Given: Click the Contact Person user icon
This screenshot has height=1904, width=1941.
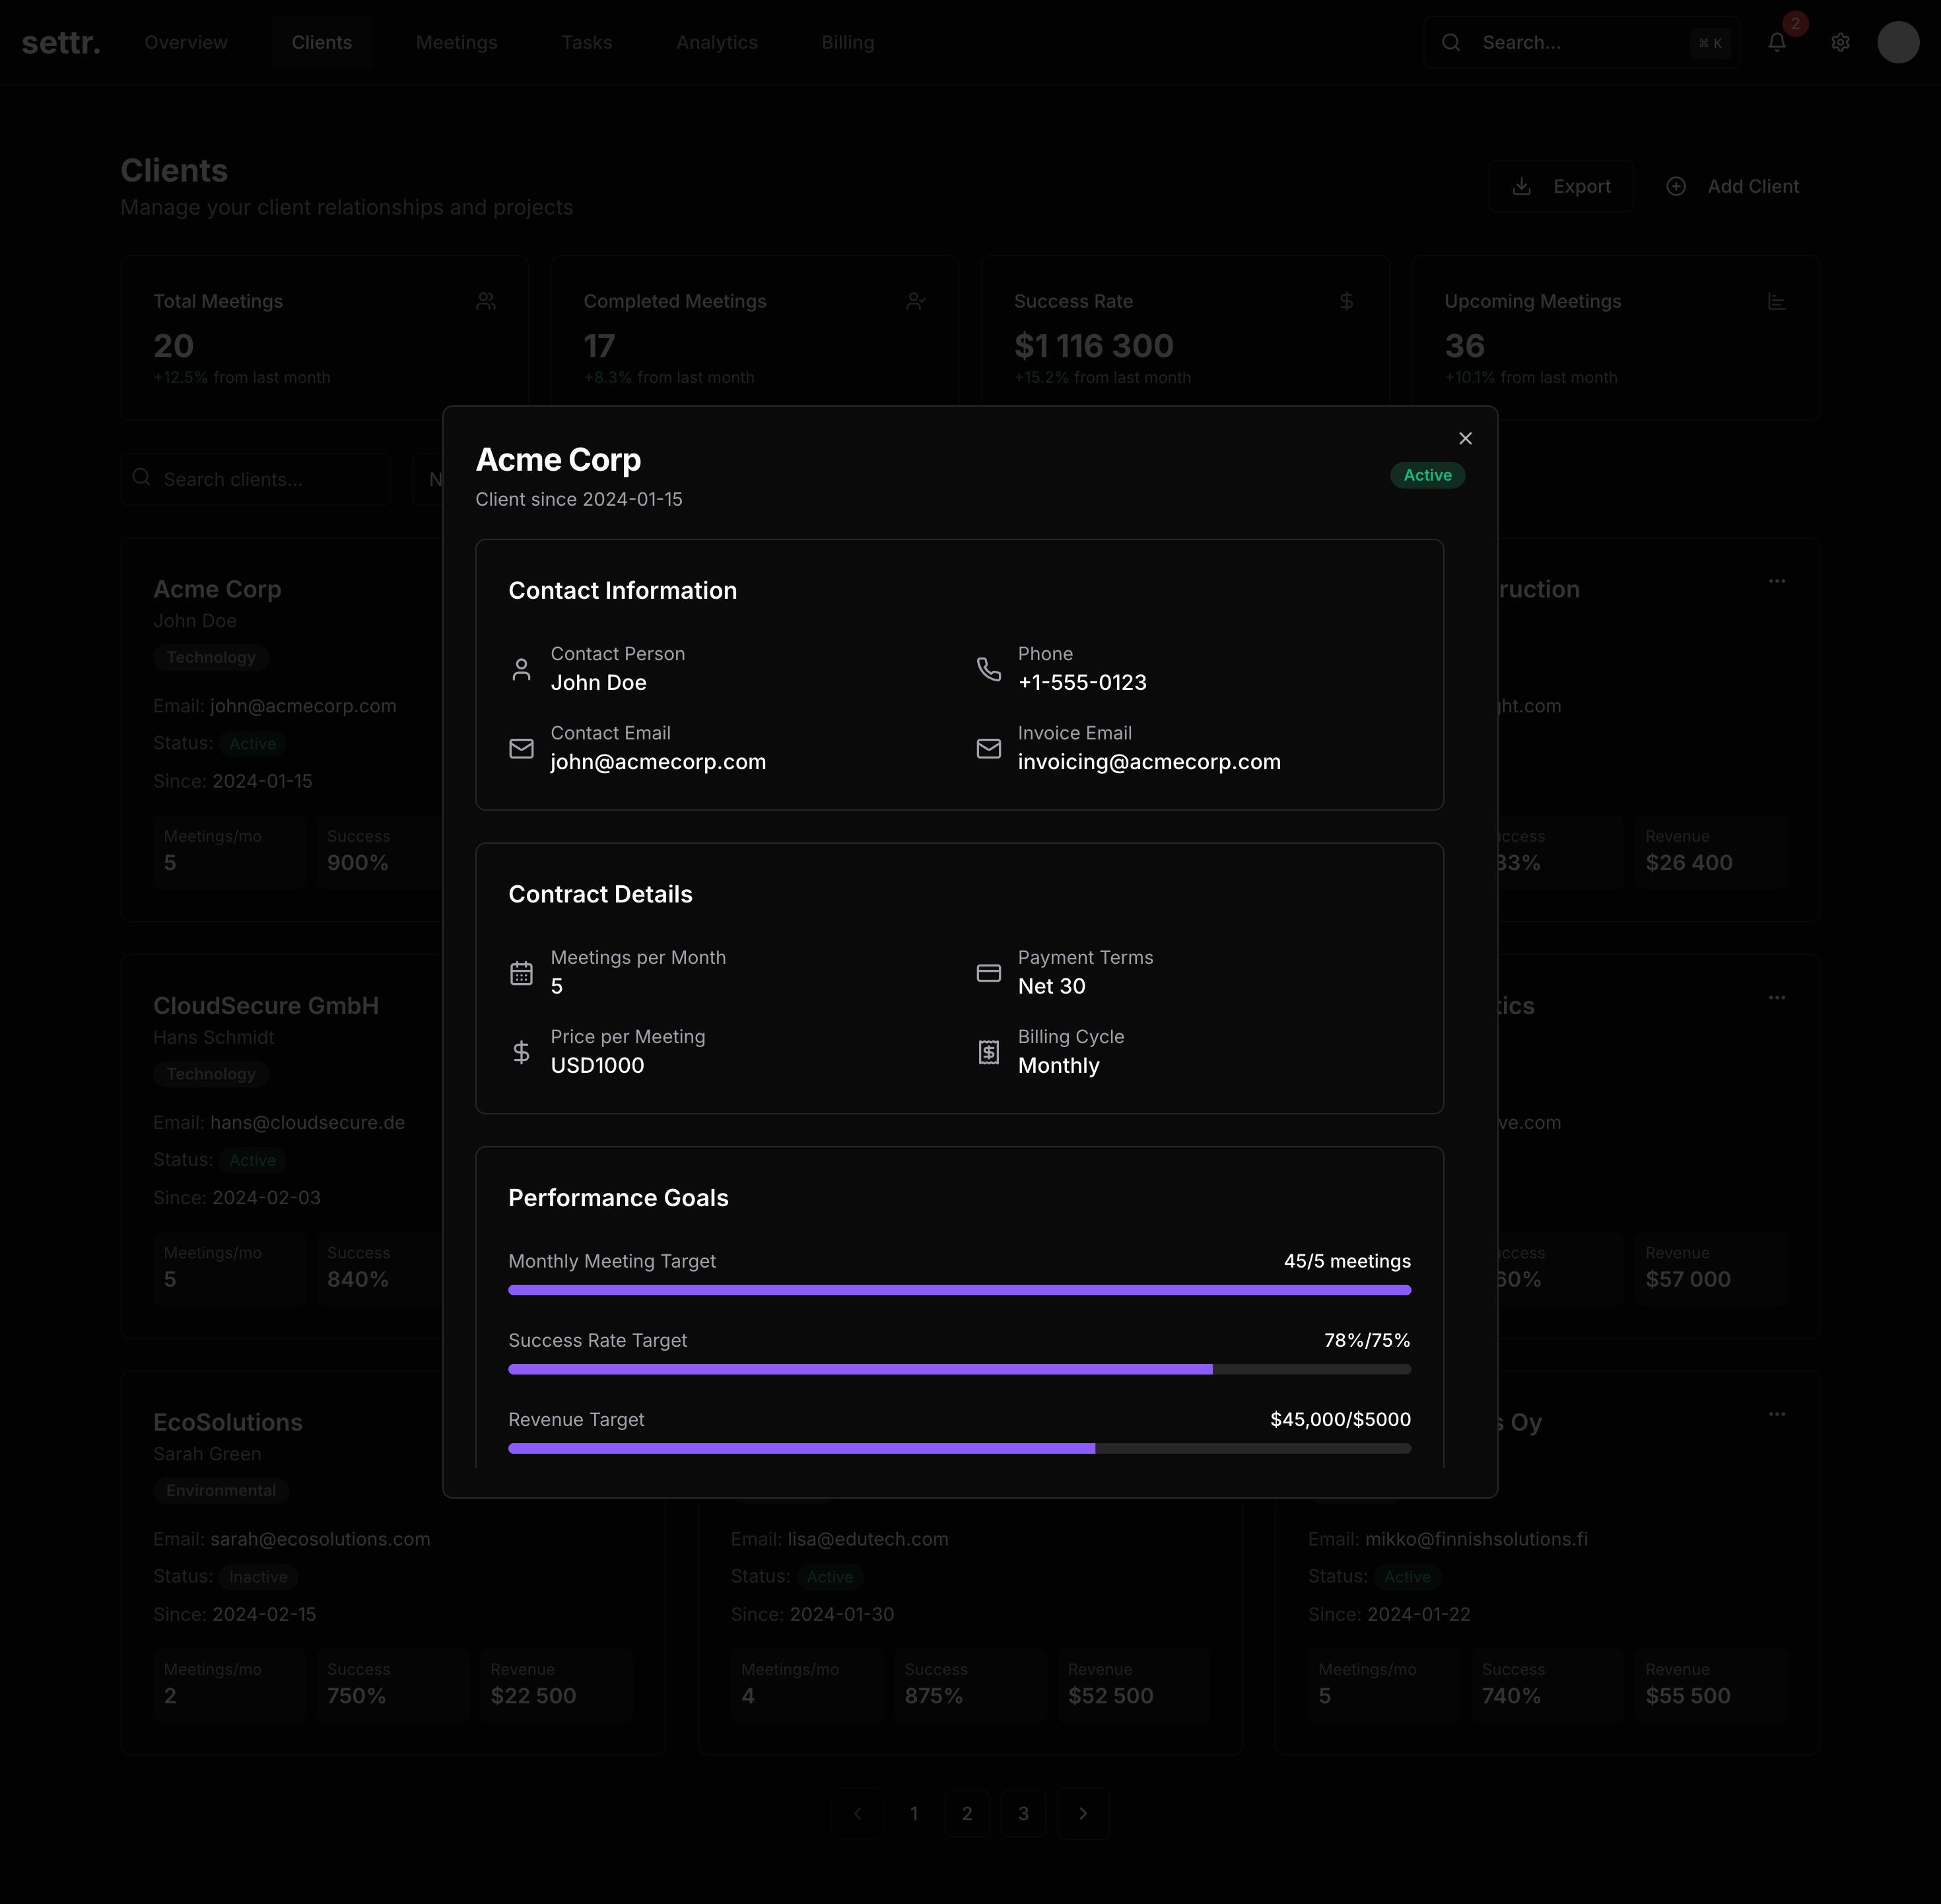Looking at the screenshot, I should point(521,669).
